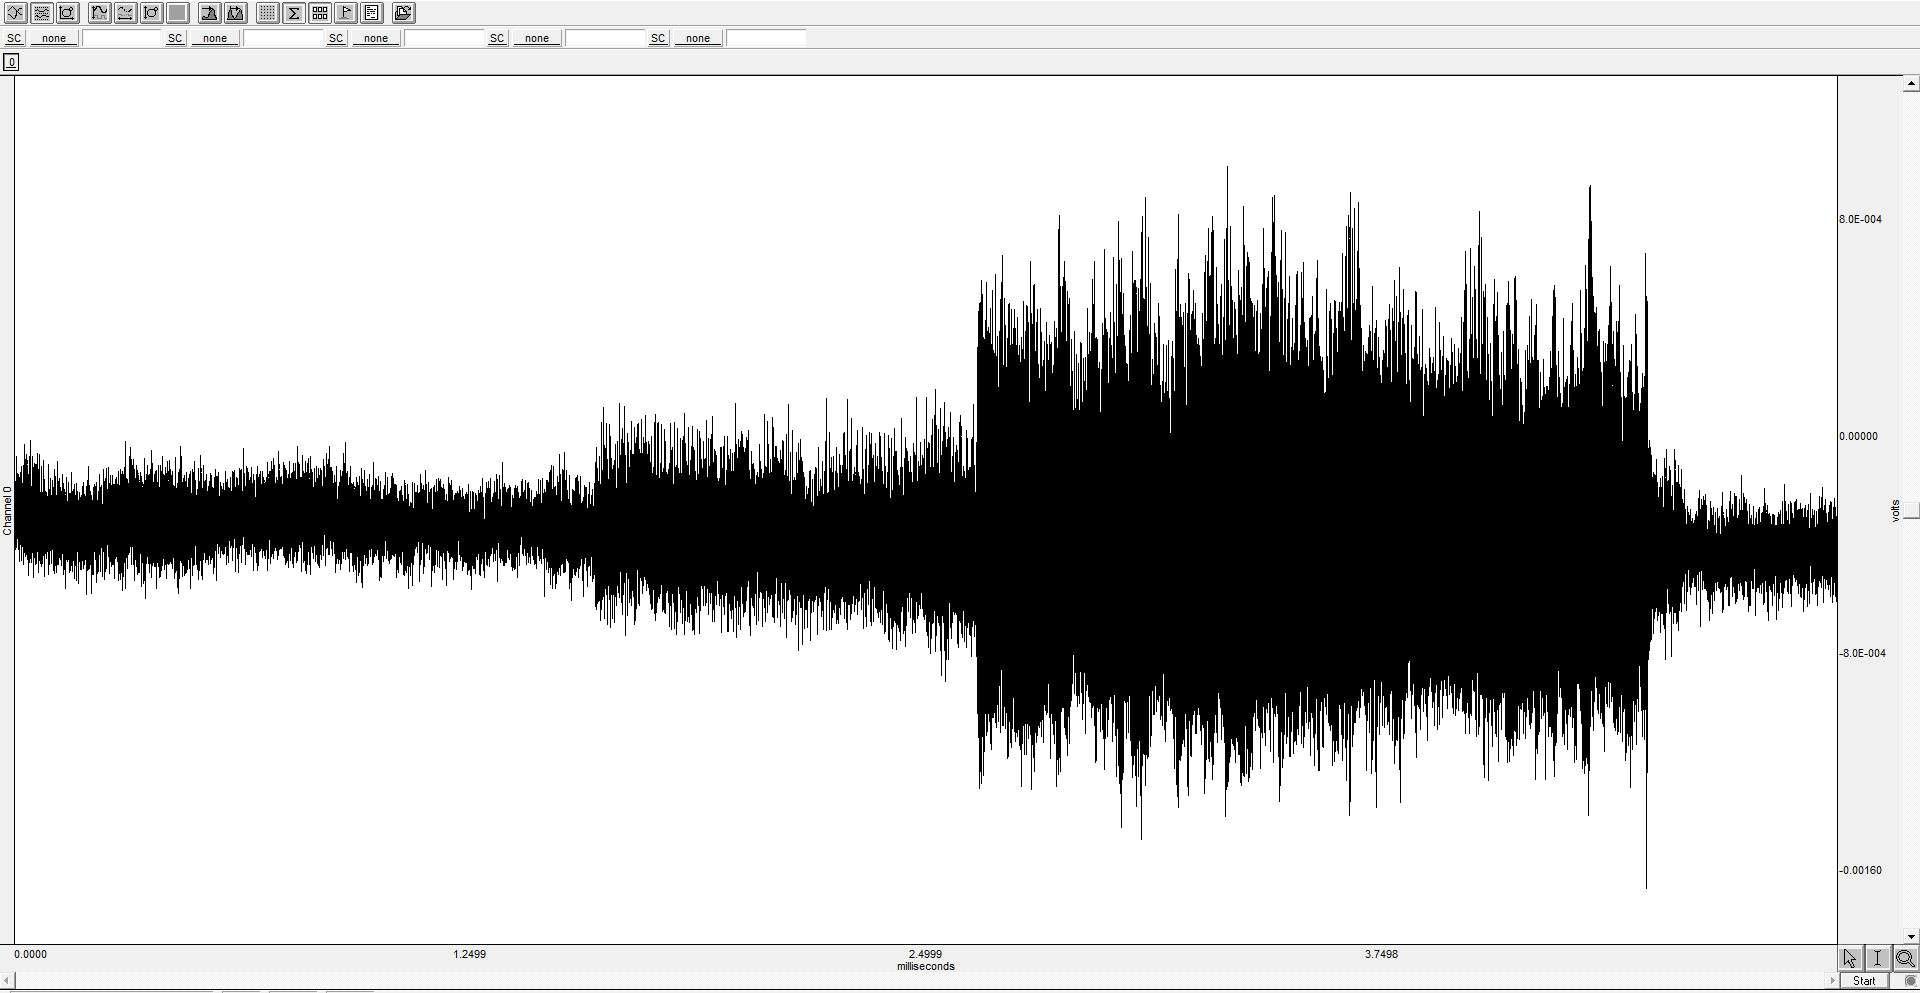Click the first empty field after 'none'

(122, 38)
